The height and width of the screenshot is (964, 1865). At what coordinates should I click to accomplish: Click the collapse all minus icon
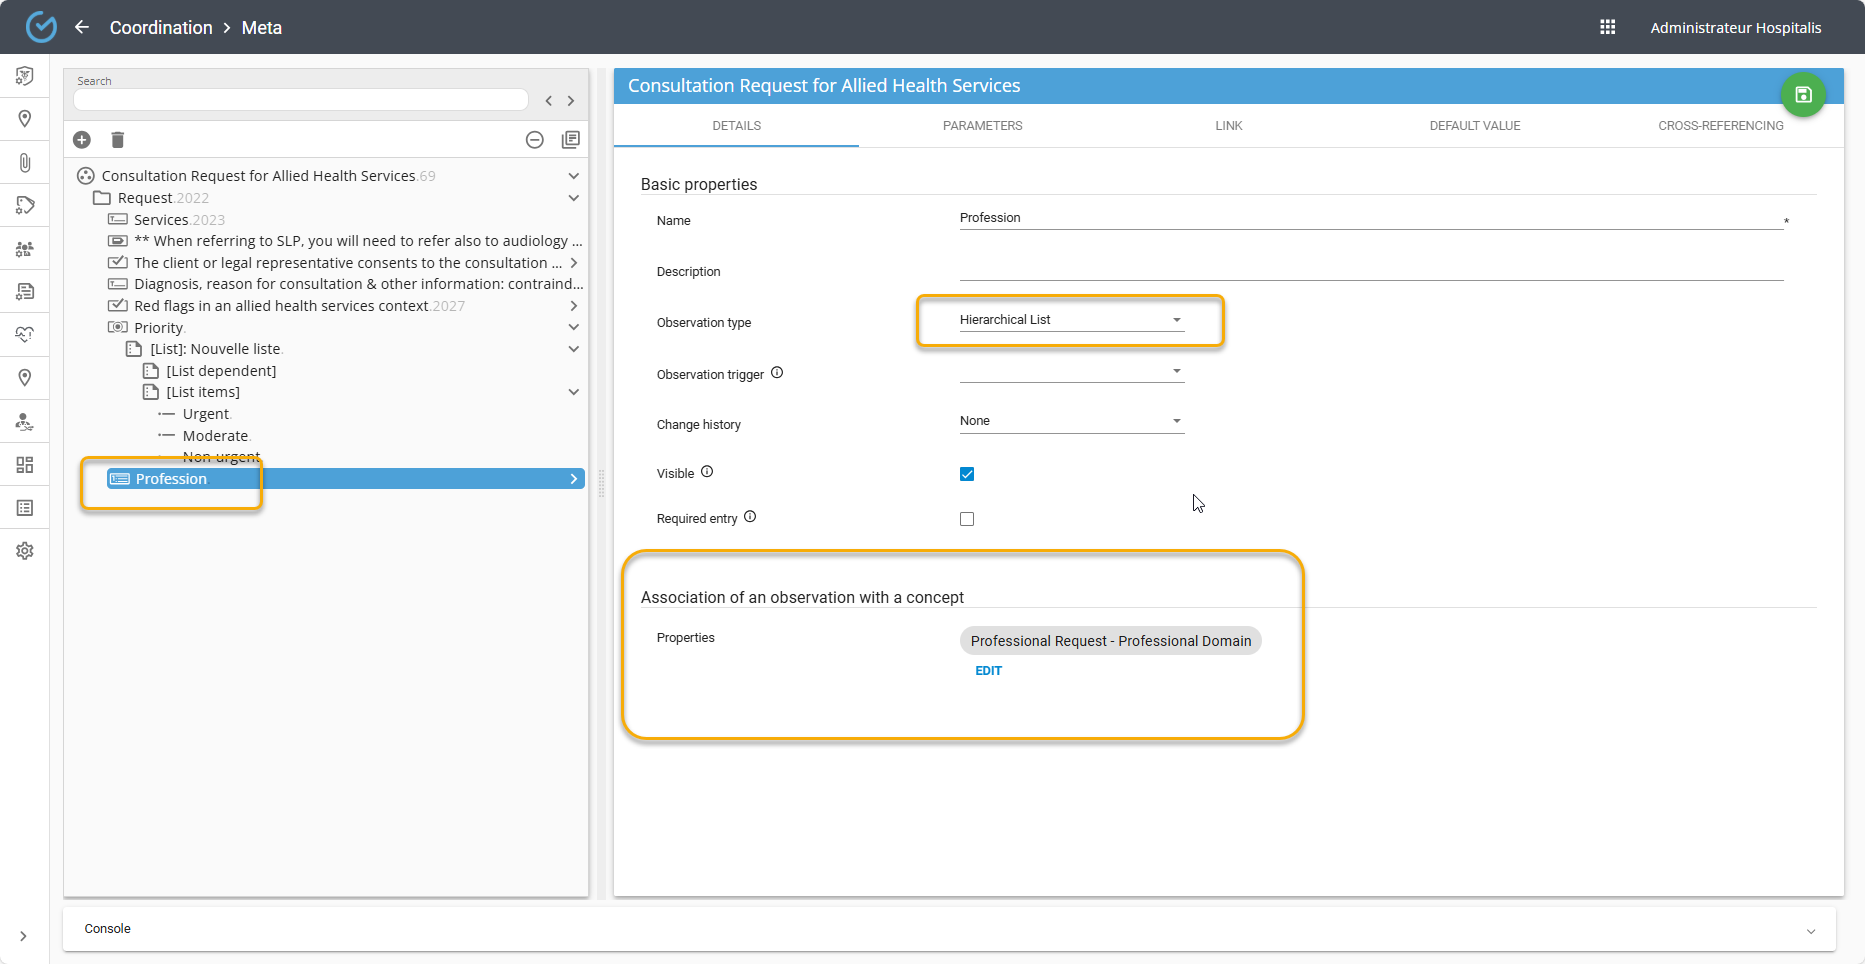coord(535,140)
